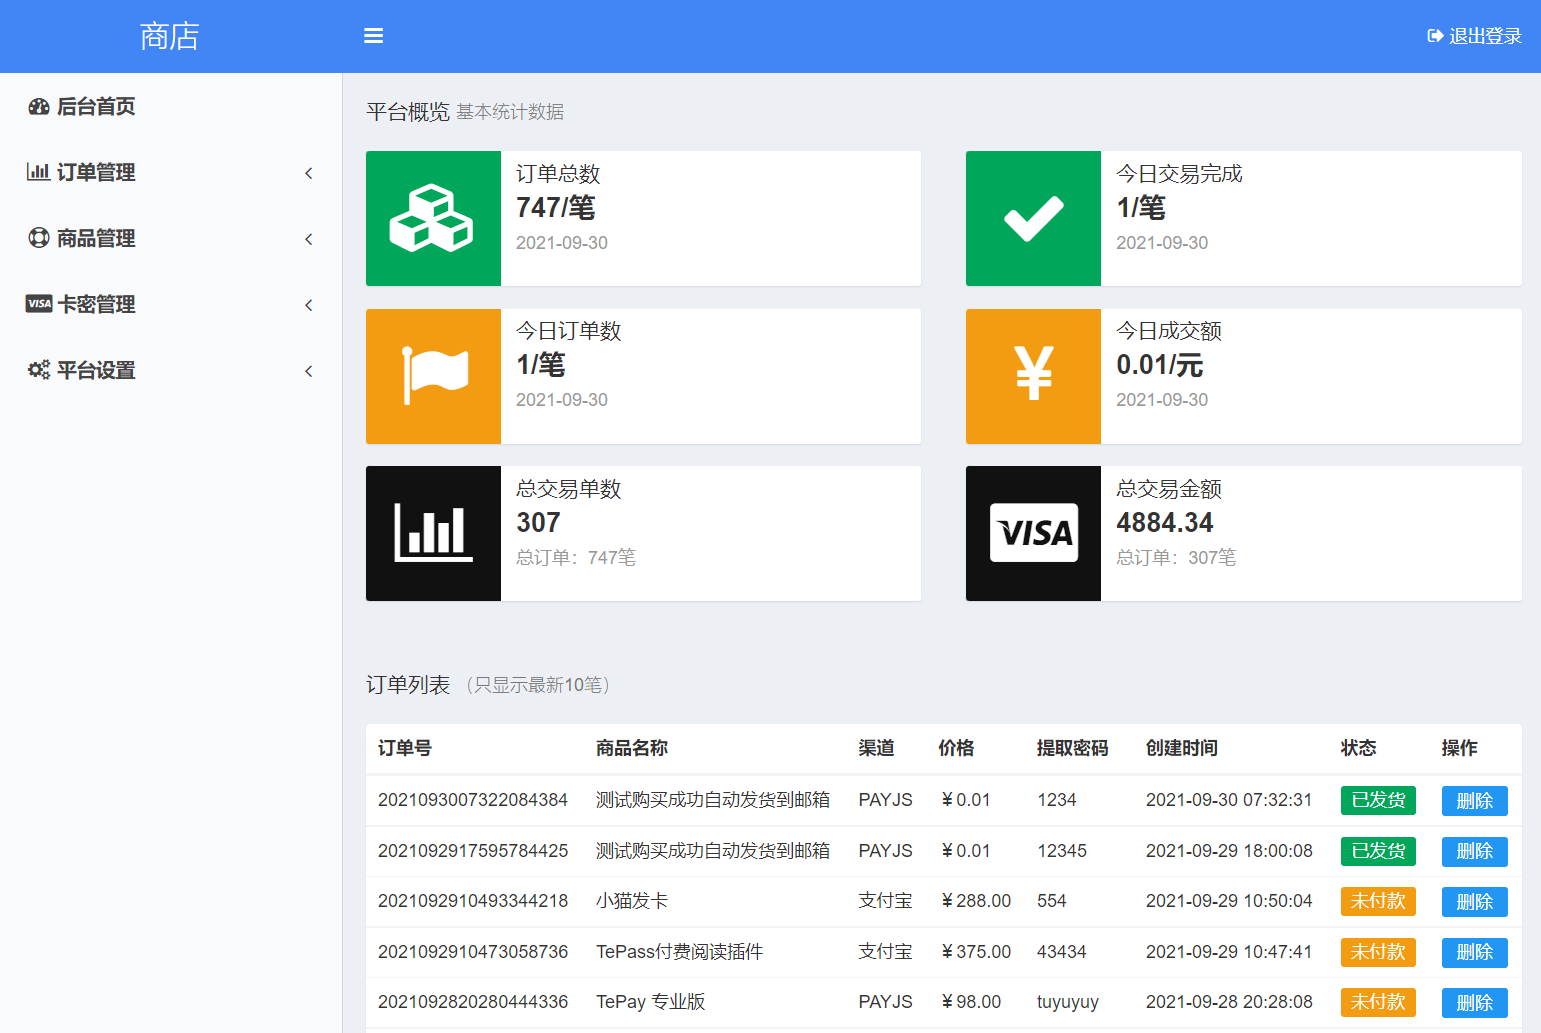This screenshot has width=1541, height=1033.
Task: Toggle the hamburger sidebar menu icon
Action: point(373,36)
